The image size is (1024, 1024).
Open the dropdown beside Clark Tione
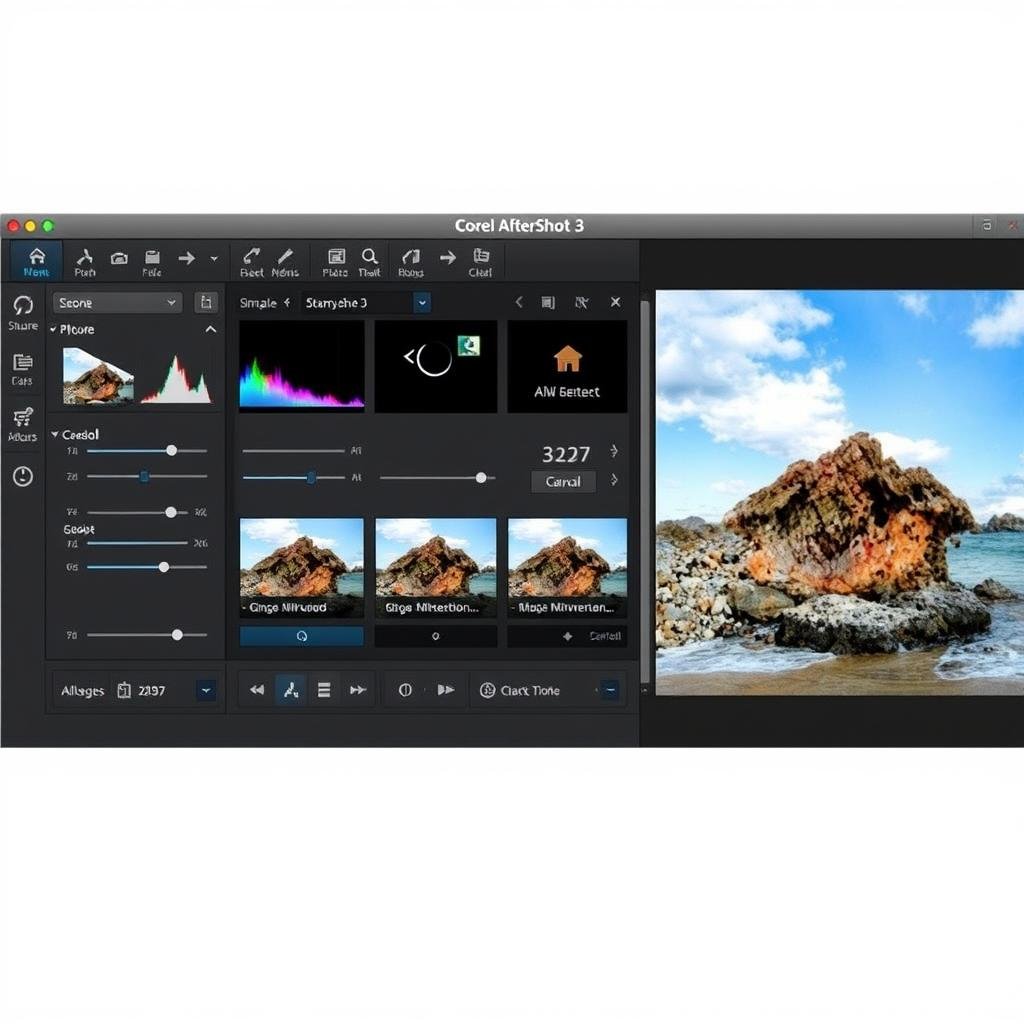click(610, 690)
